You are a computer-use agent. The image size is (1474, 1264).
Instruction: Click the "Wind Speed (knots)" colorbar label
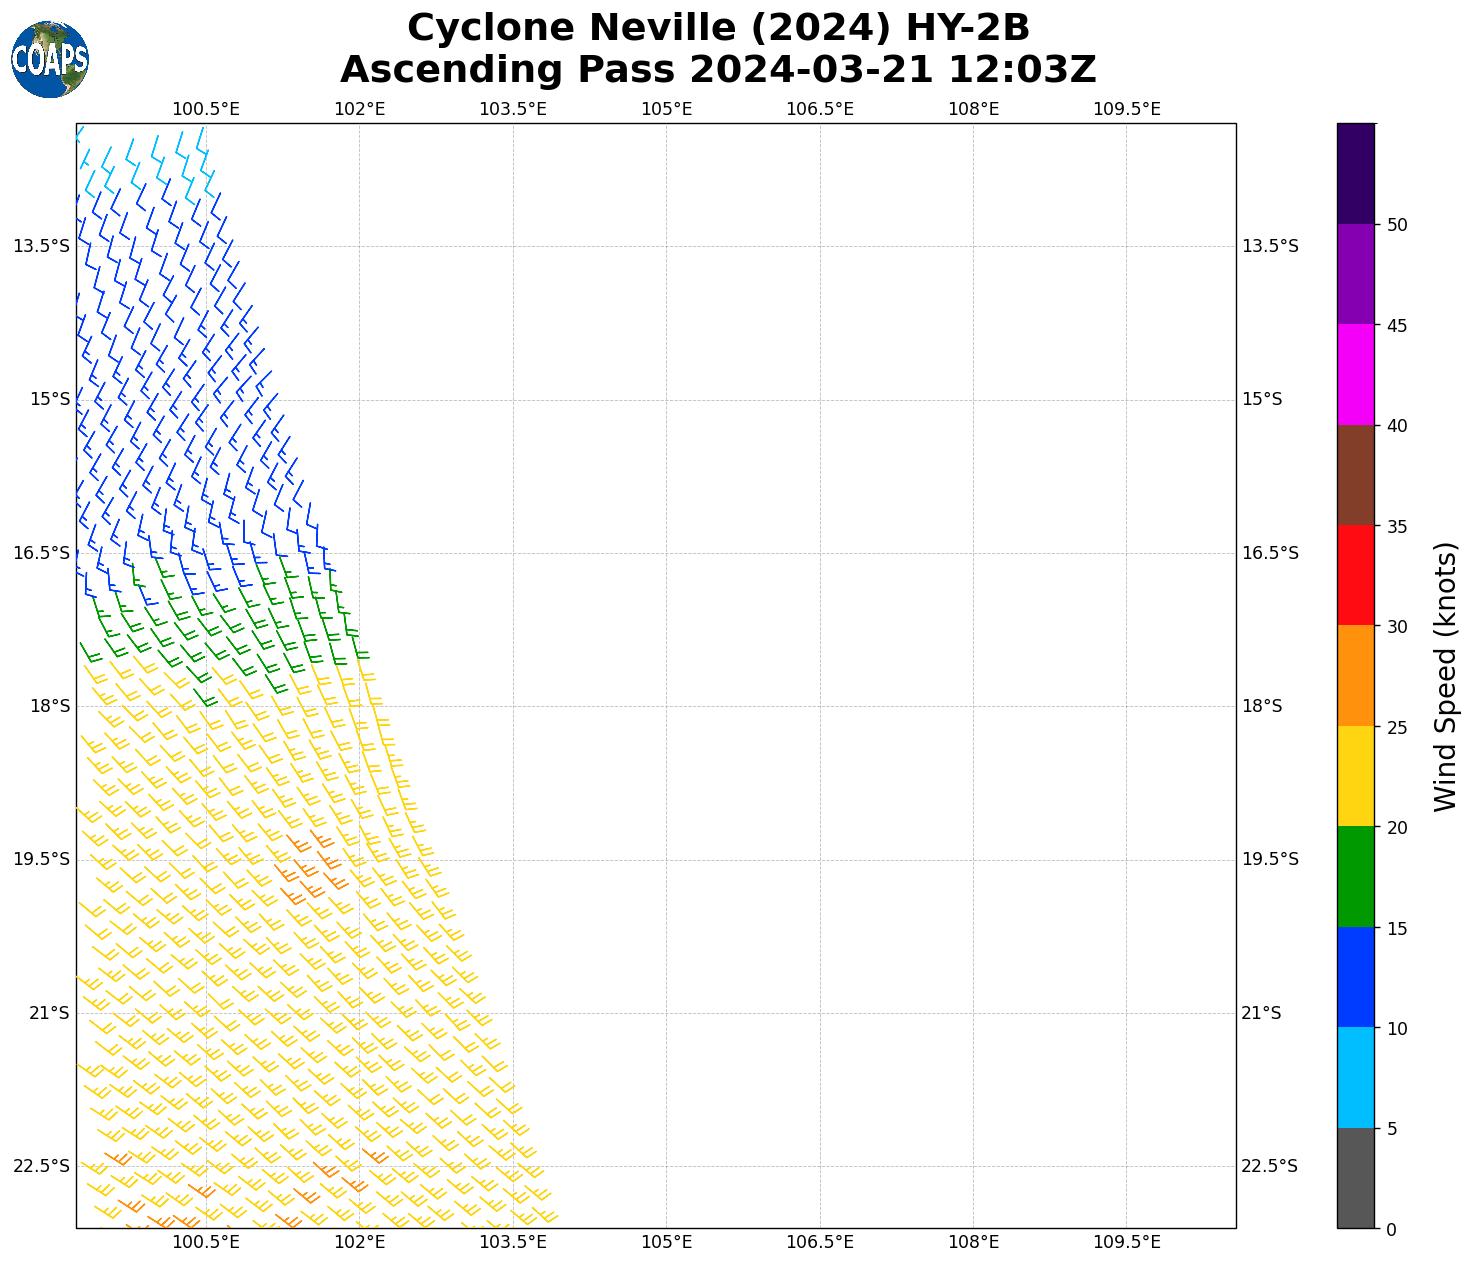(1445, 676)
